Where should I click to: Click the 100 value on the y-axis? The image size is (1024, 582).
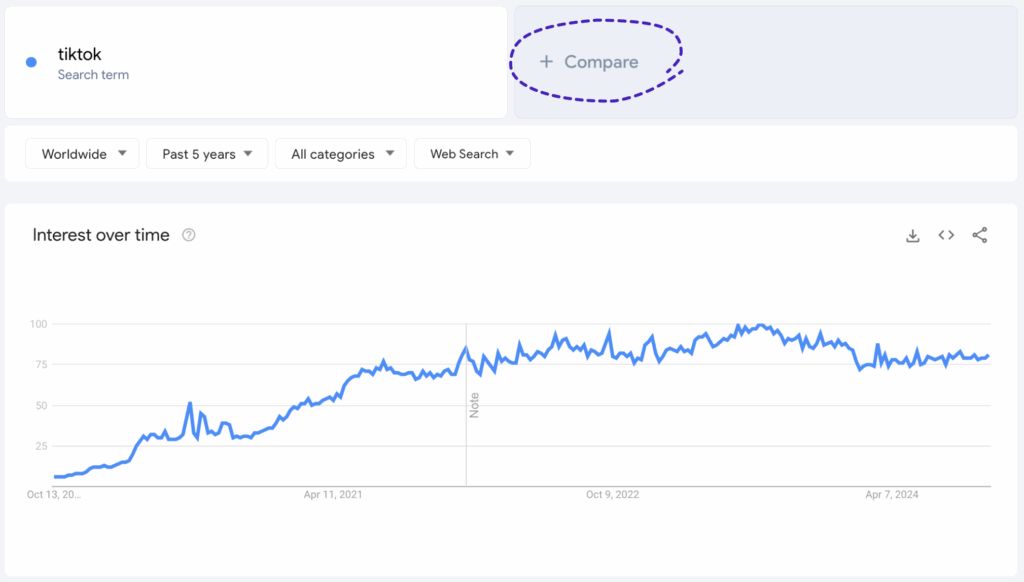39,324
